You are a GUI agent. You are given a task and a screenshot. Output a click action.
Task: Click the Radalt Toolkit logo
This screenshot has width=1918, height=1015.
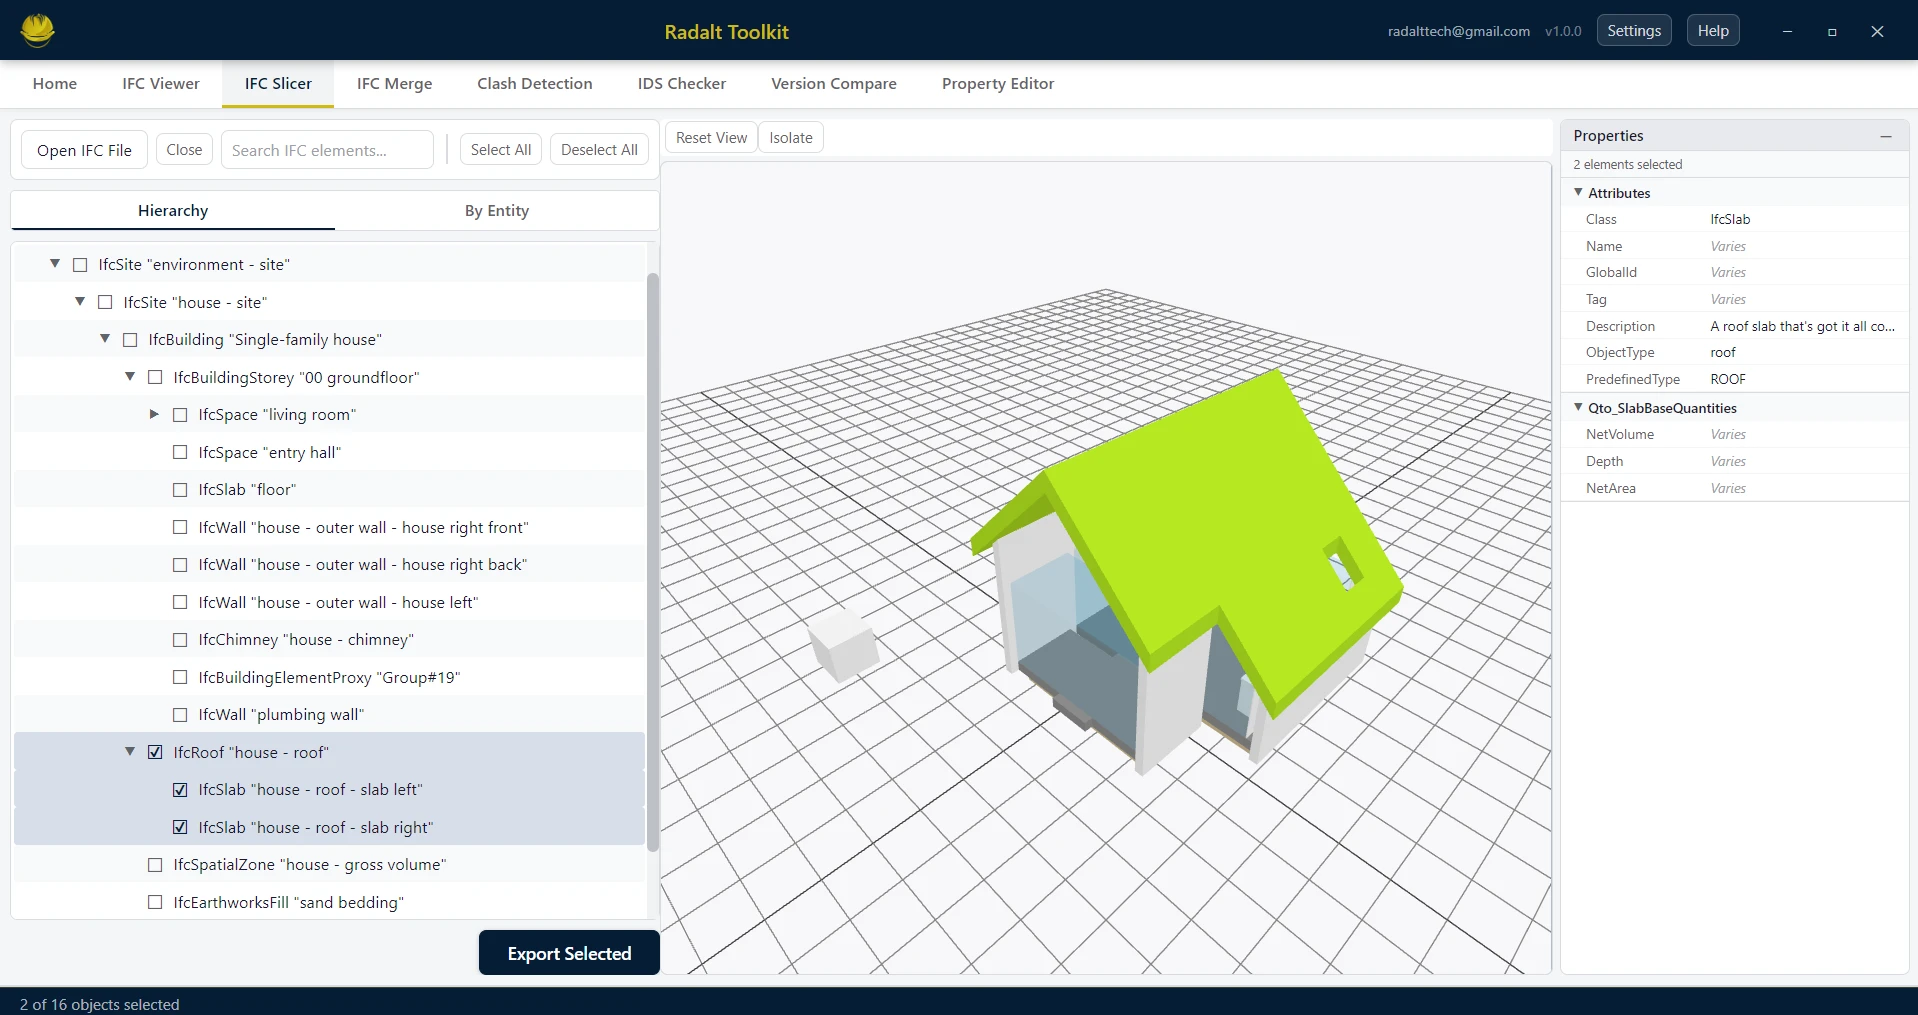point(36,29)
